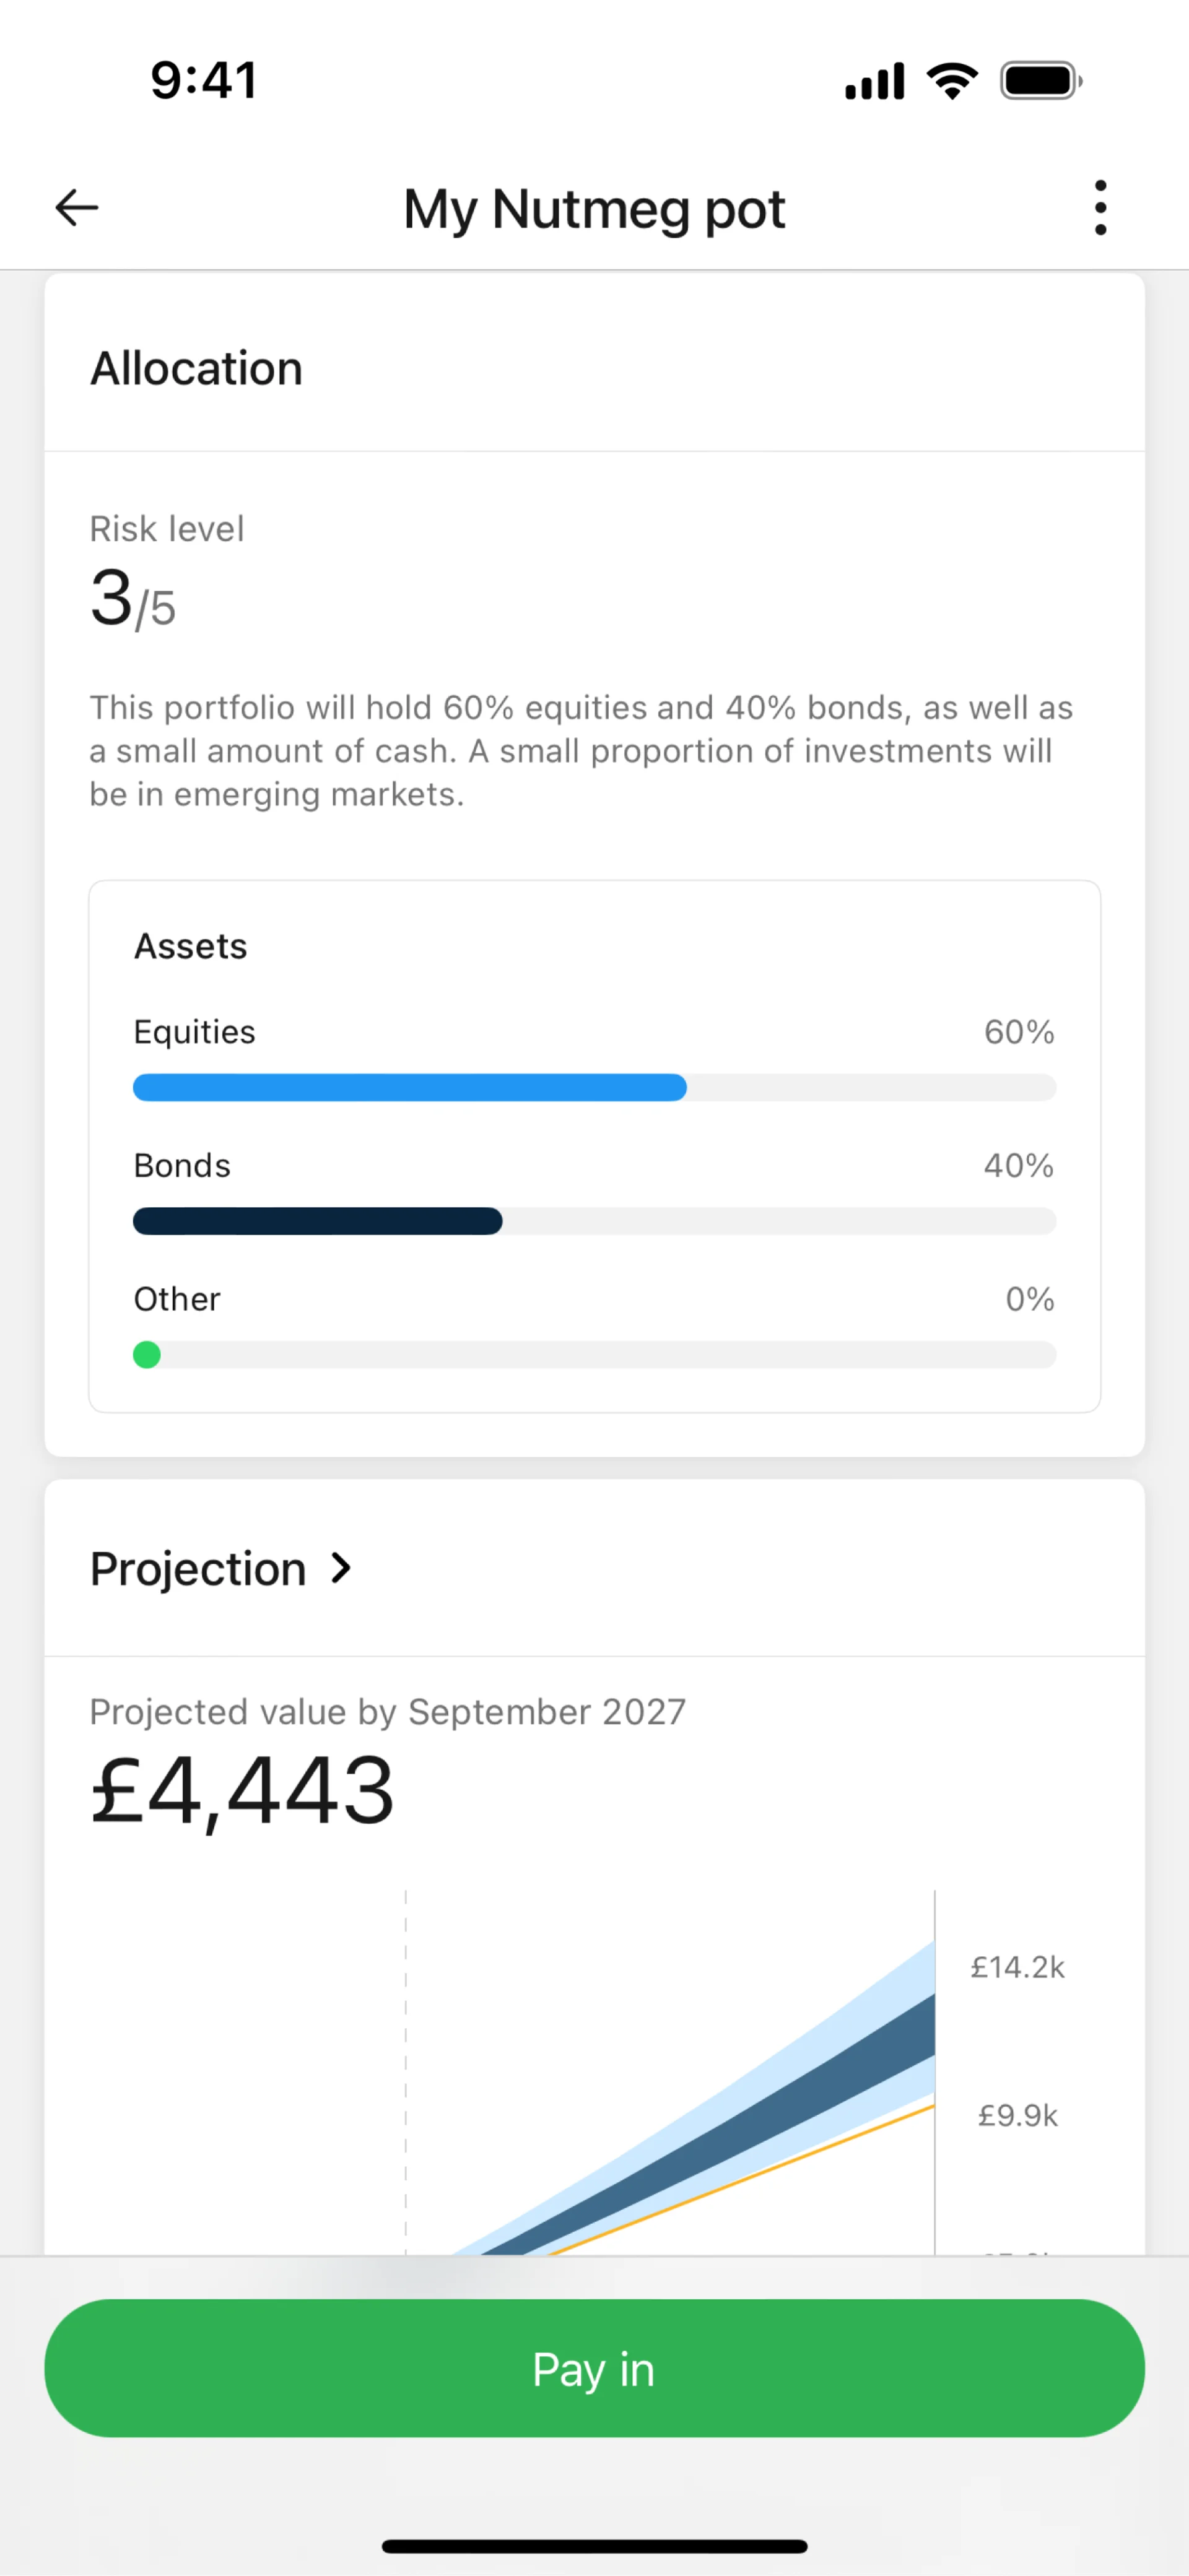Tap the £9.9k chart axis label

tap(1017, 2115)
